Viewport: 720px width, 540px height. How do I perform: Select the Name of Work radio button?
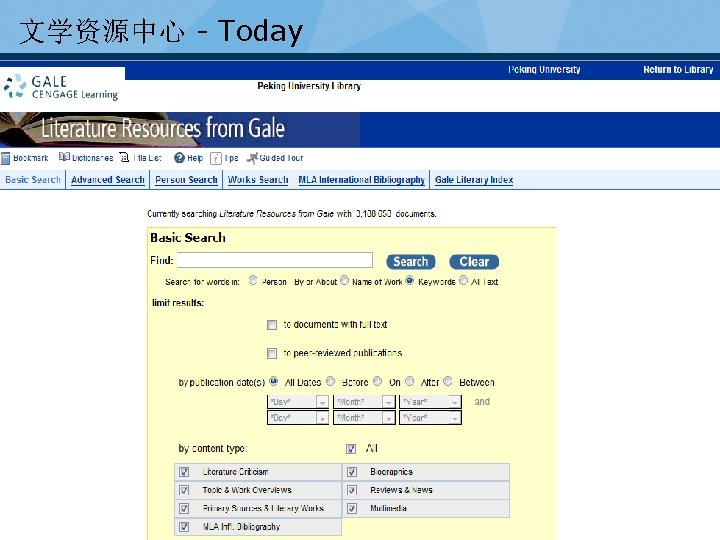tap(344, 280)
